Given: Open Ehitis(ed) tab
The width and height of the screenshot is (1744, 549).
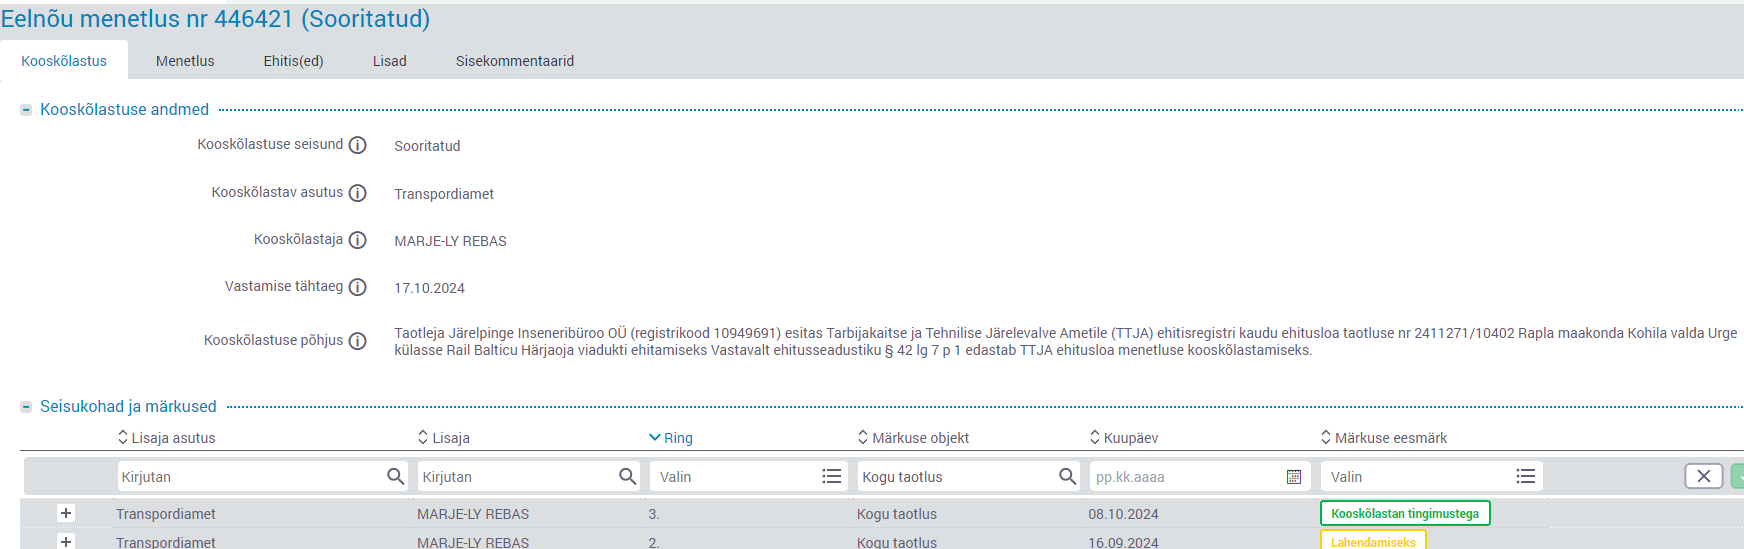Looking at the screenshot, I should [x=293, y=61].
